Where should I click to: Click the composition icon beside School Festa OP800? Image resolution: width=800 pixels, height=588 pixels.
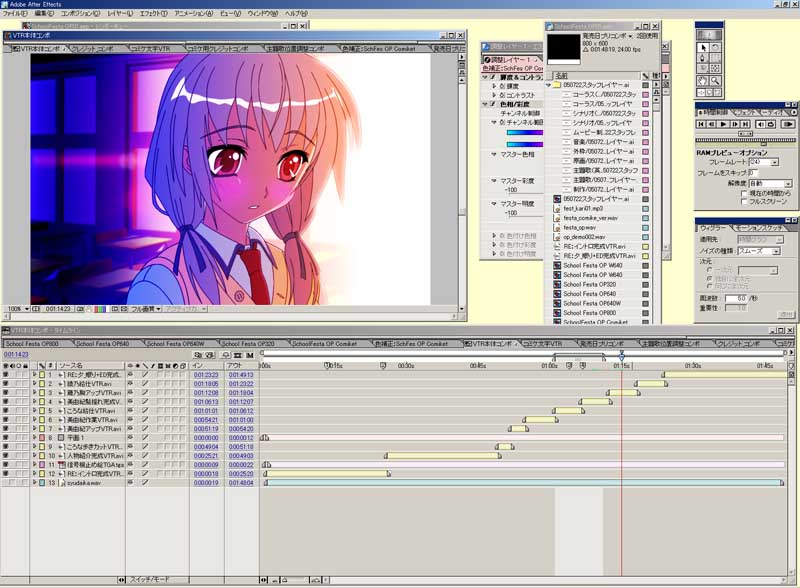[557, 313]
